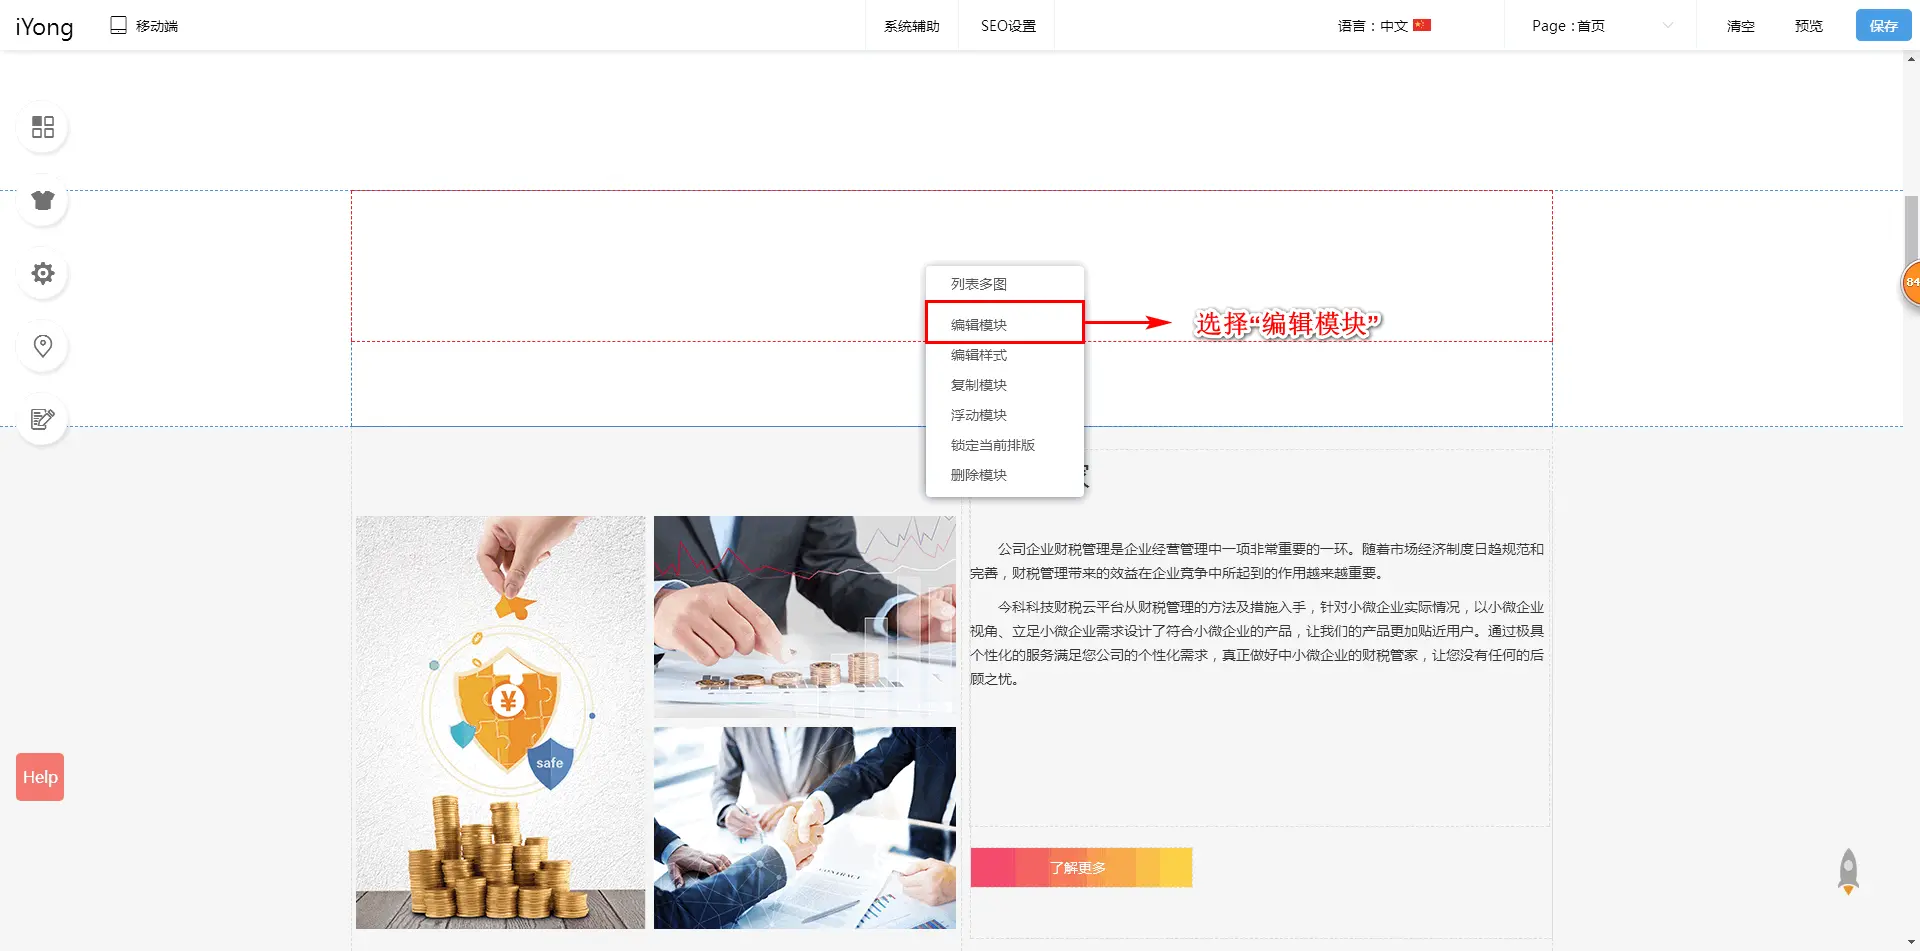Open the language 中文 selector

point(1384,26)
